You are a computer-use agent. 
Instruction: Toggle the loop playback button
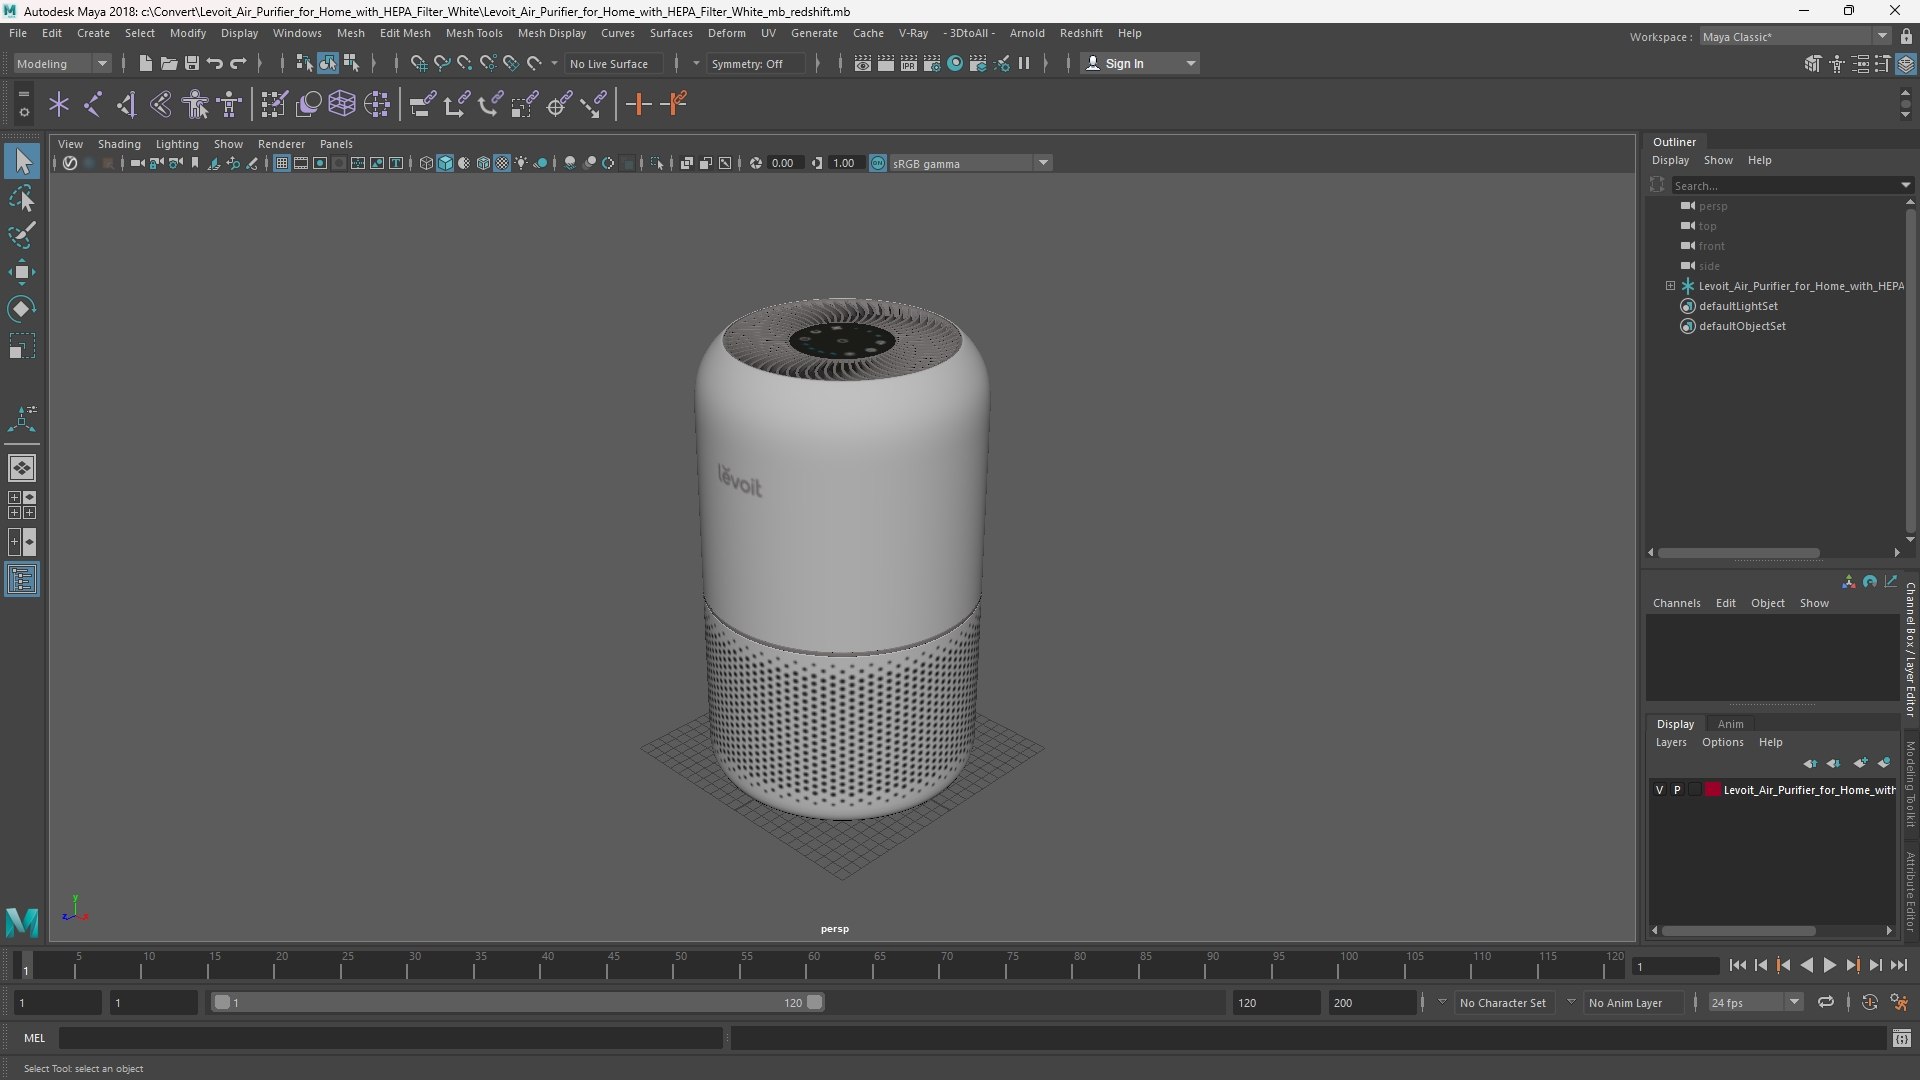1826,1002
